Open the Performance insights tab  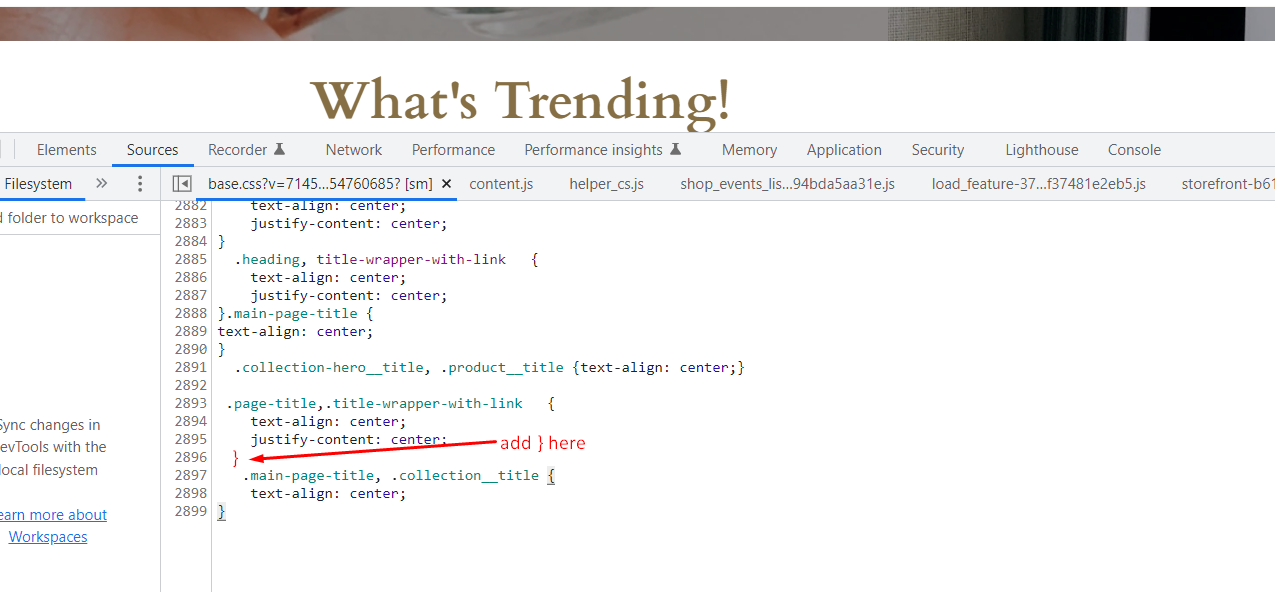pos(603,150)
